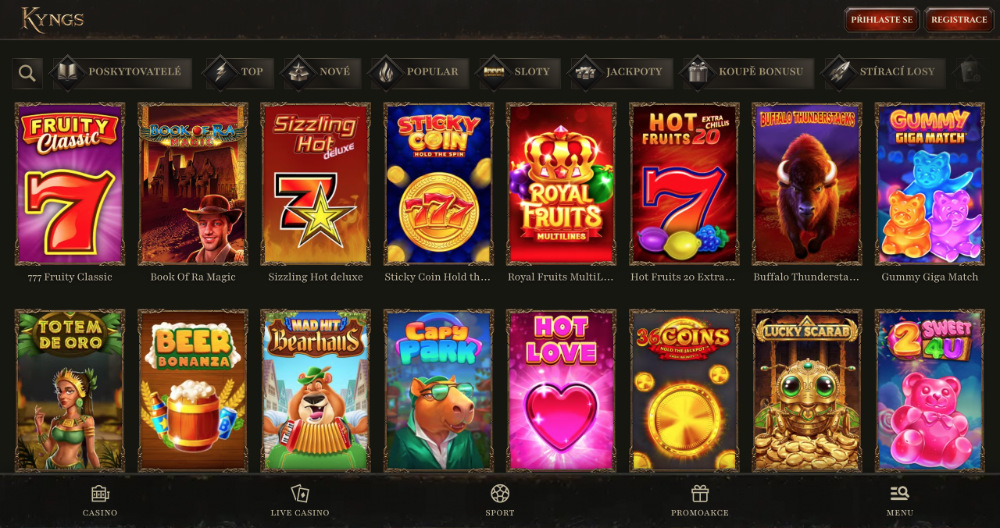Screen dimensions: 1000x528
Task: Open the Live Casino cards icon
Action: [300, 494]
